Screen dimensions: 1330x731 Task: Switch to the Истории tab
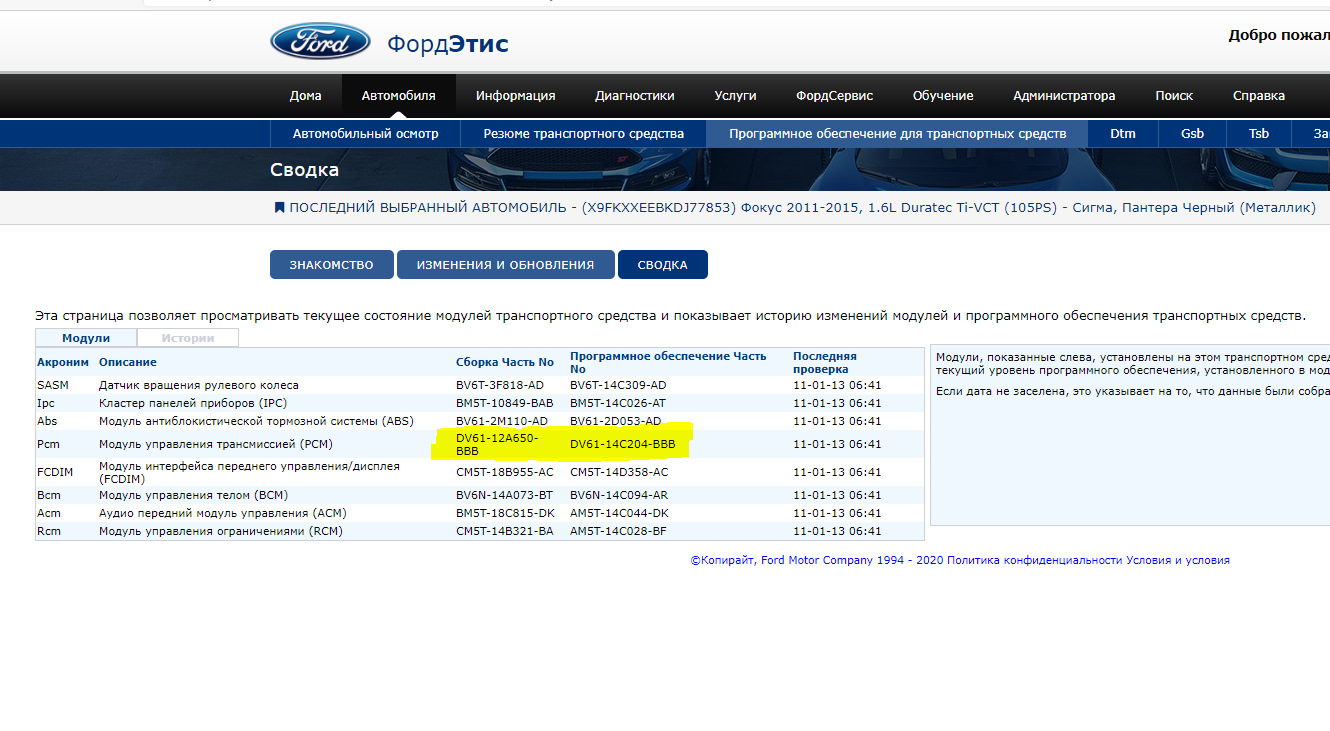[x=187, y=338]
